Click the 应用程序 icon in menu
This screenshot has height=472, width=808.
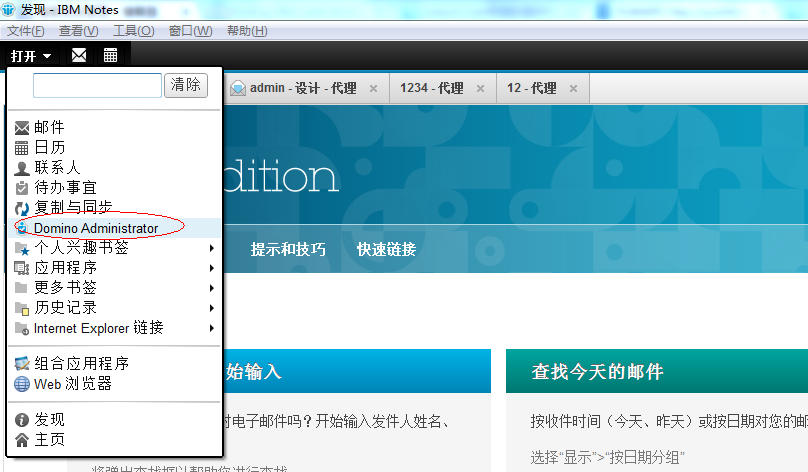point(22,268)
